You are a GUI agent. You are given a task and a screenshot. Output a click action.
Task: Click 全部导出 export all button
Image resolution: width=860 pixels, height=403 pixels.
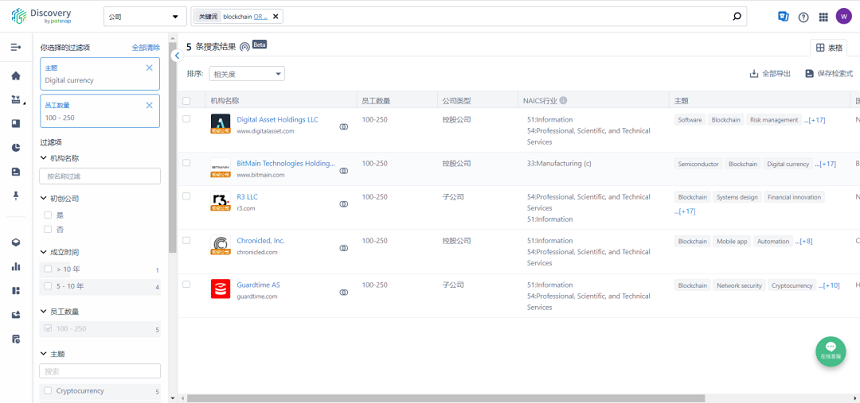[770, 74]
